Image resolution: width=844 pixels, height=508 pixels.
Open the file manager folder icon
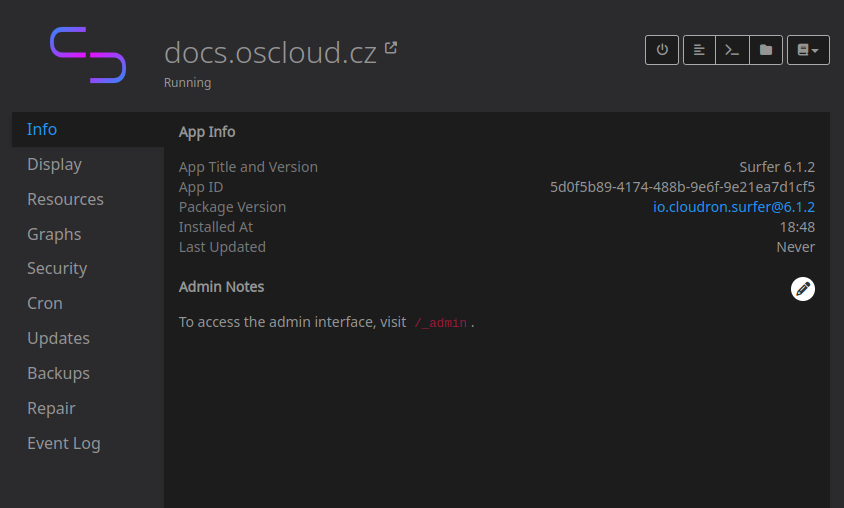(x=765, y=50)
